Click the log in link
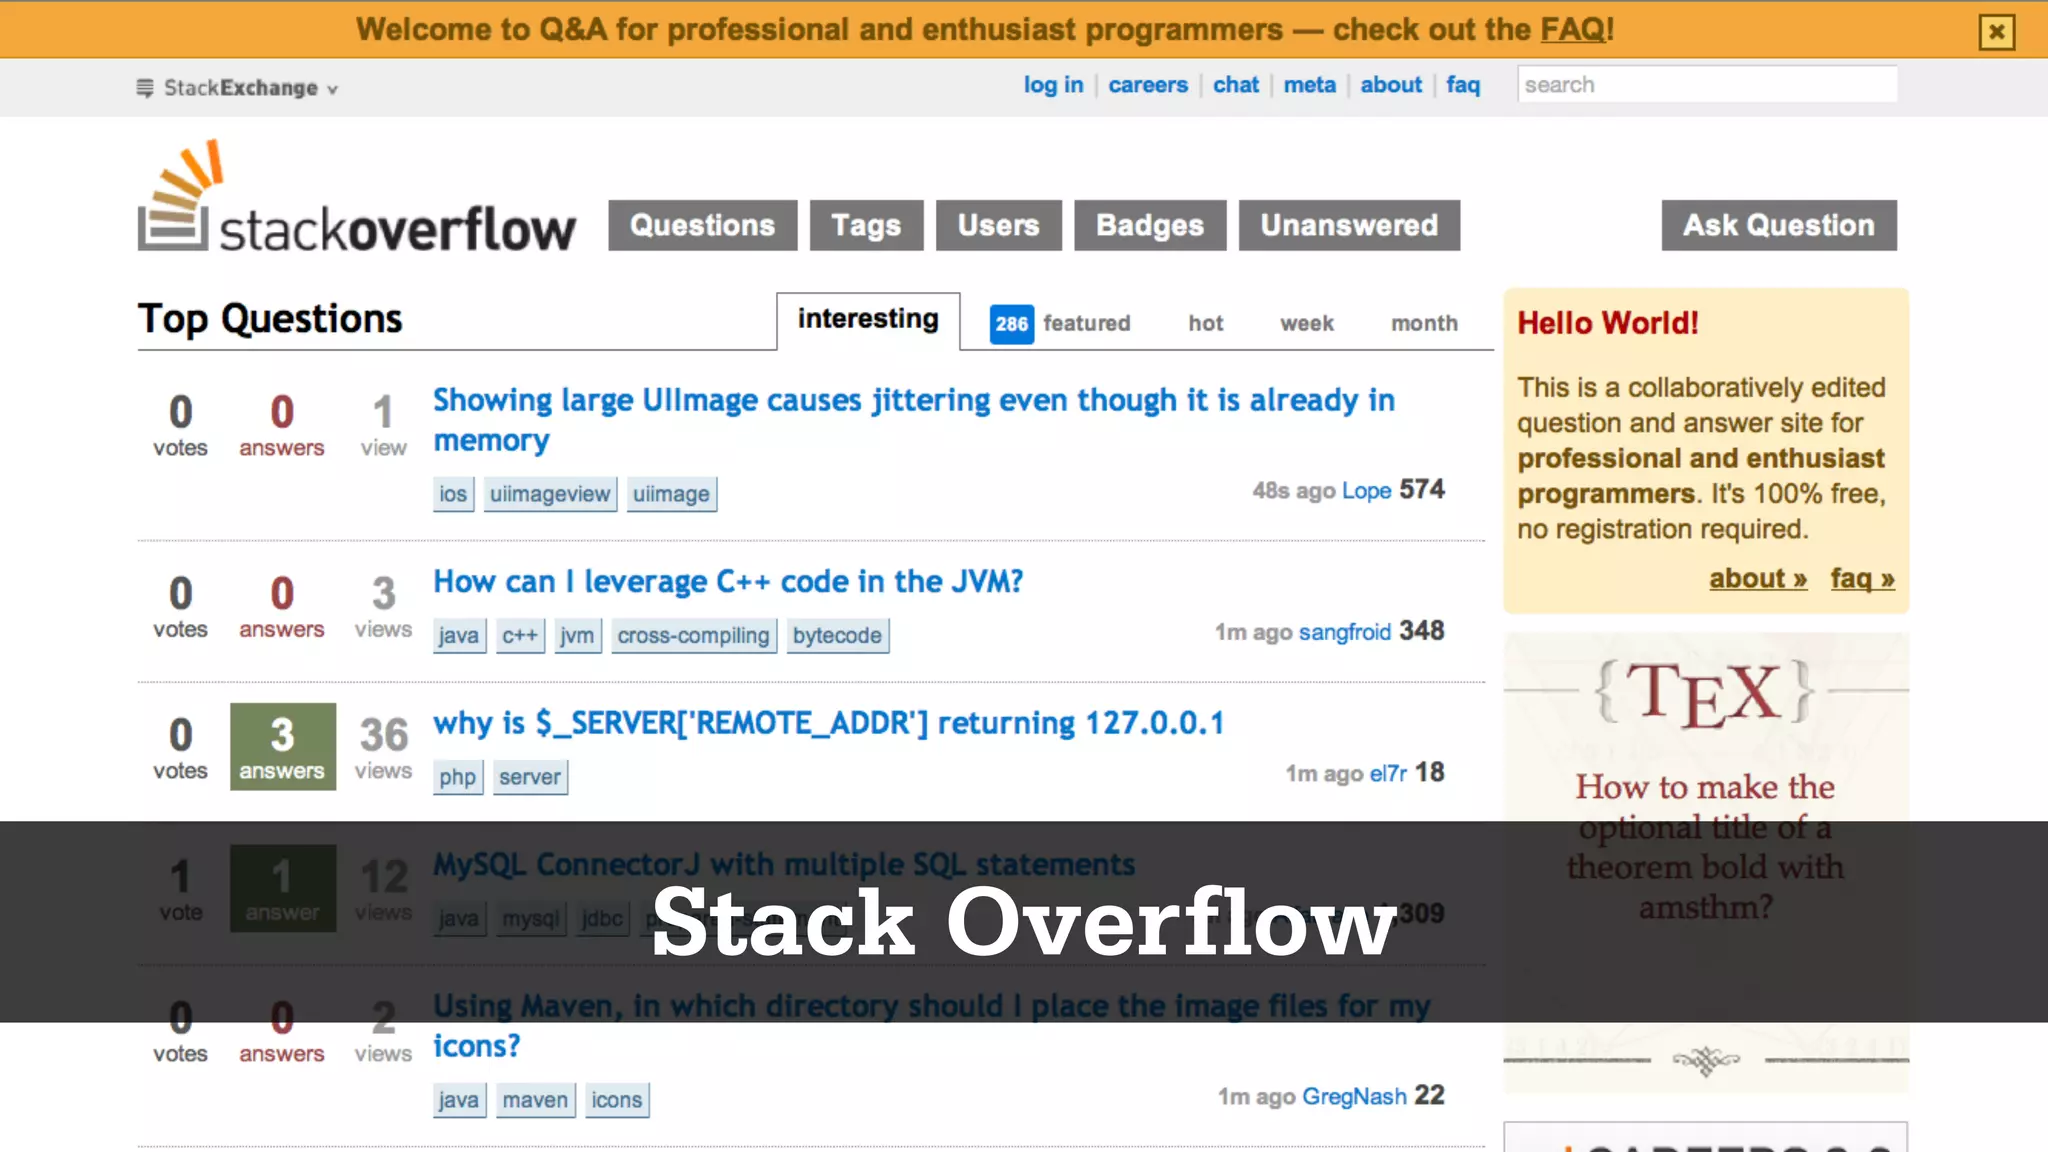The image size is (2048, 1152). coord(1053,85)
